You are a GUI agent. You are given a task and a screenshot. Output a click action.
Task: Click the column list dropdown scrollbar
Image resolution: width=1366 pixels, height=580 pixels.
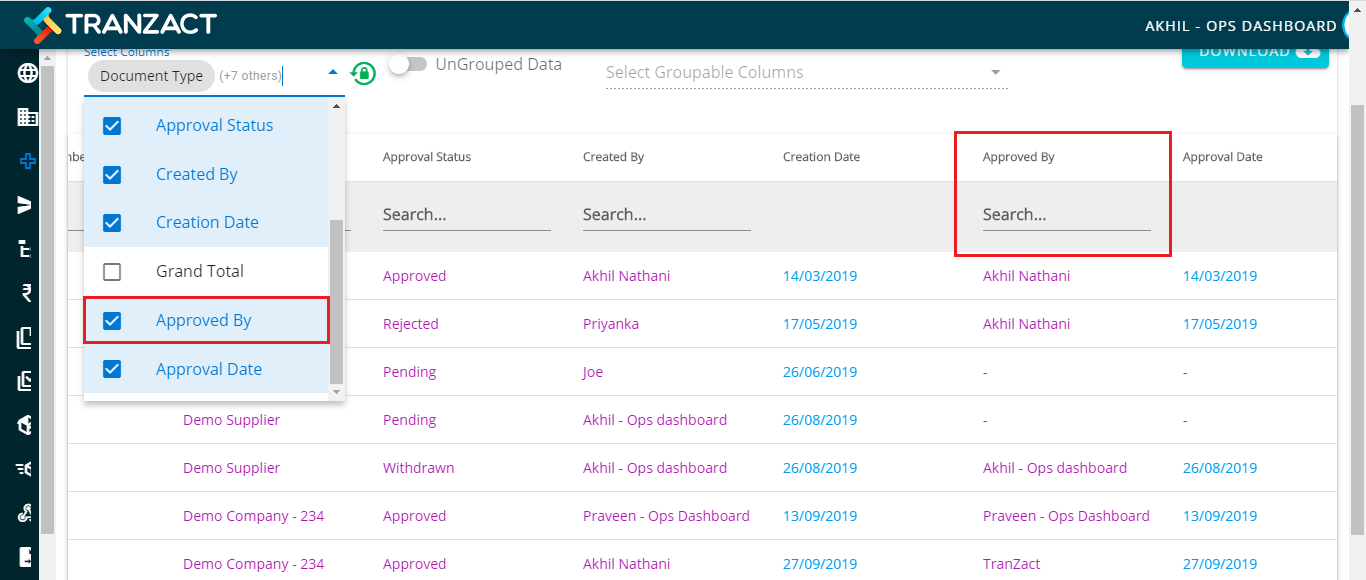tap(337, 302)
